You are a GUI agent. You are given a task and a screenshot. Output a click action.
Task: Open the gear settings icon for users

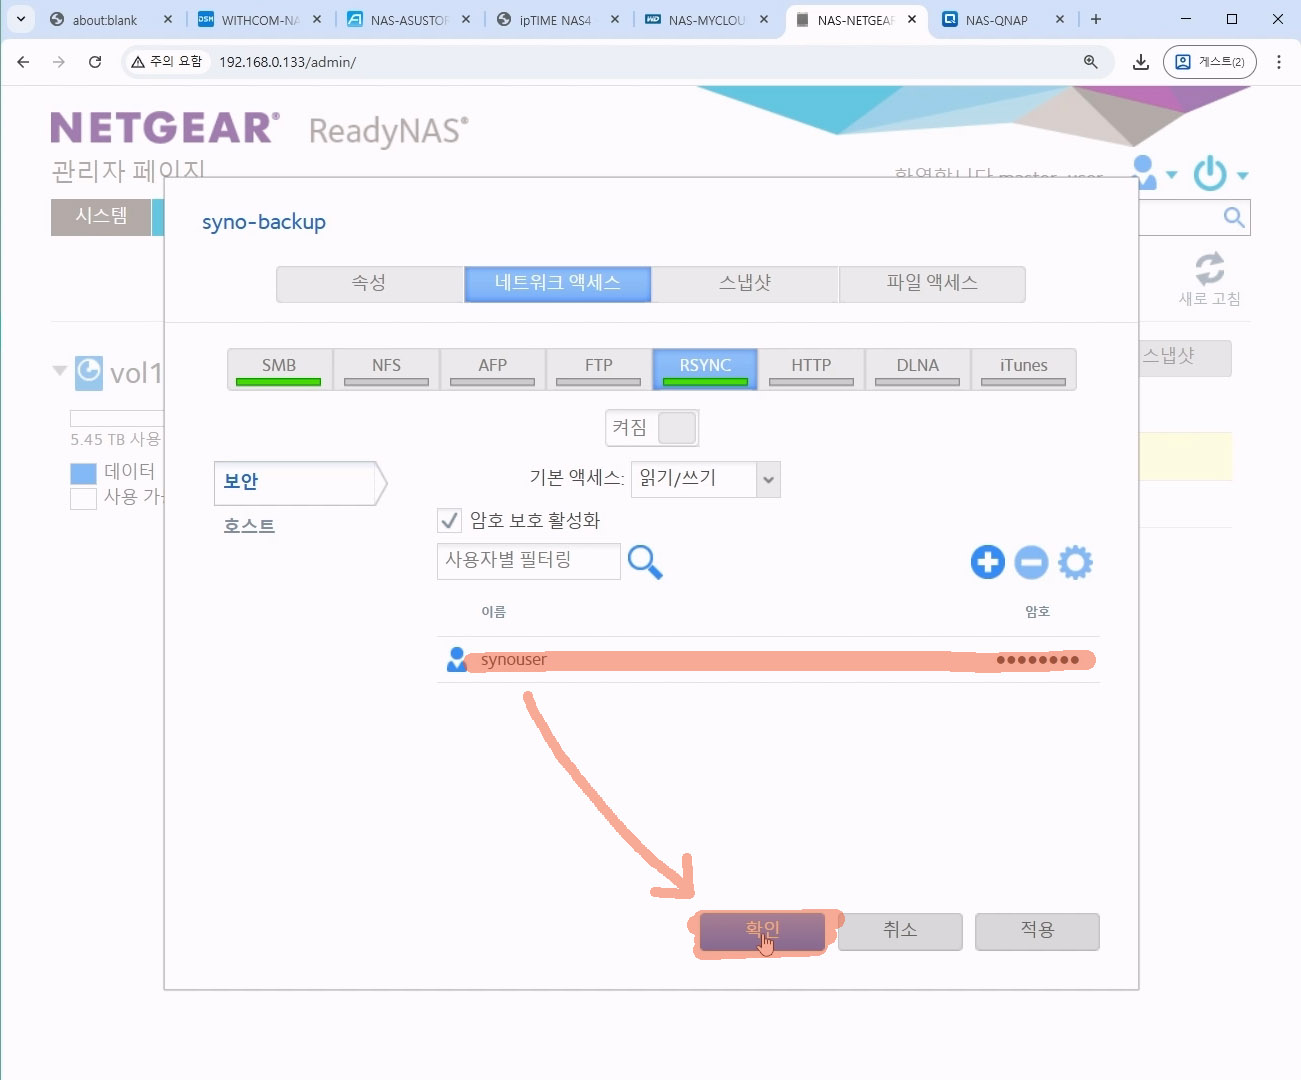1075,562
